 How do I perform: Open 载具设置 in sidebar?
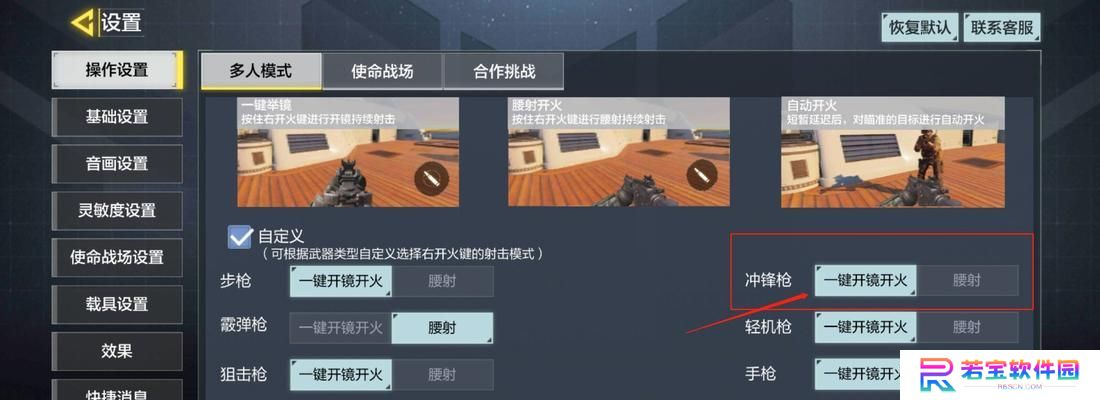pyautogui.click(x=117, y=305)
